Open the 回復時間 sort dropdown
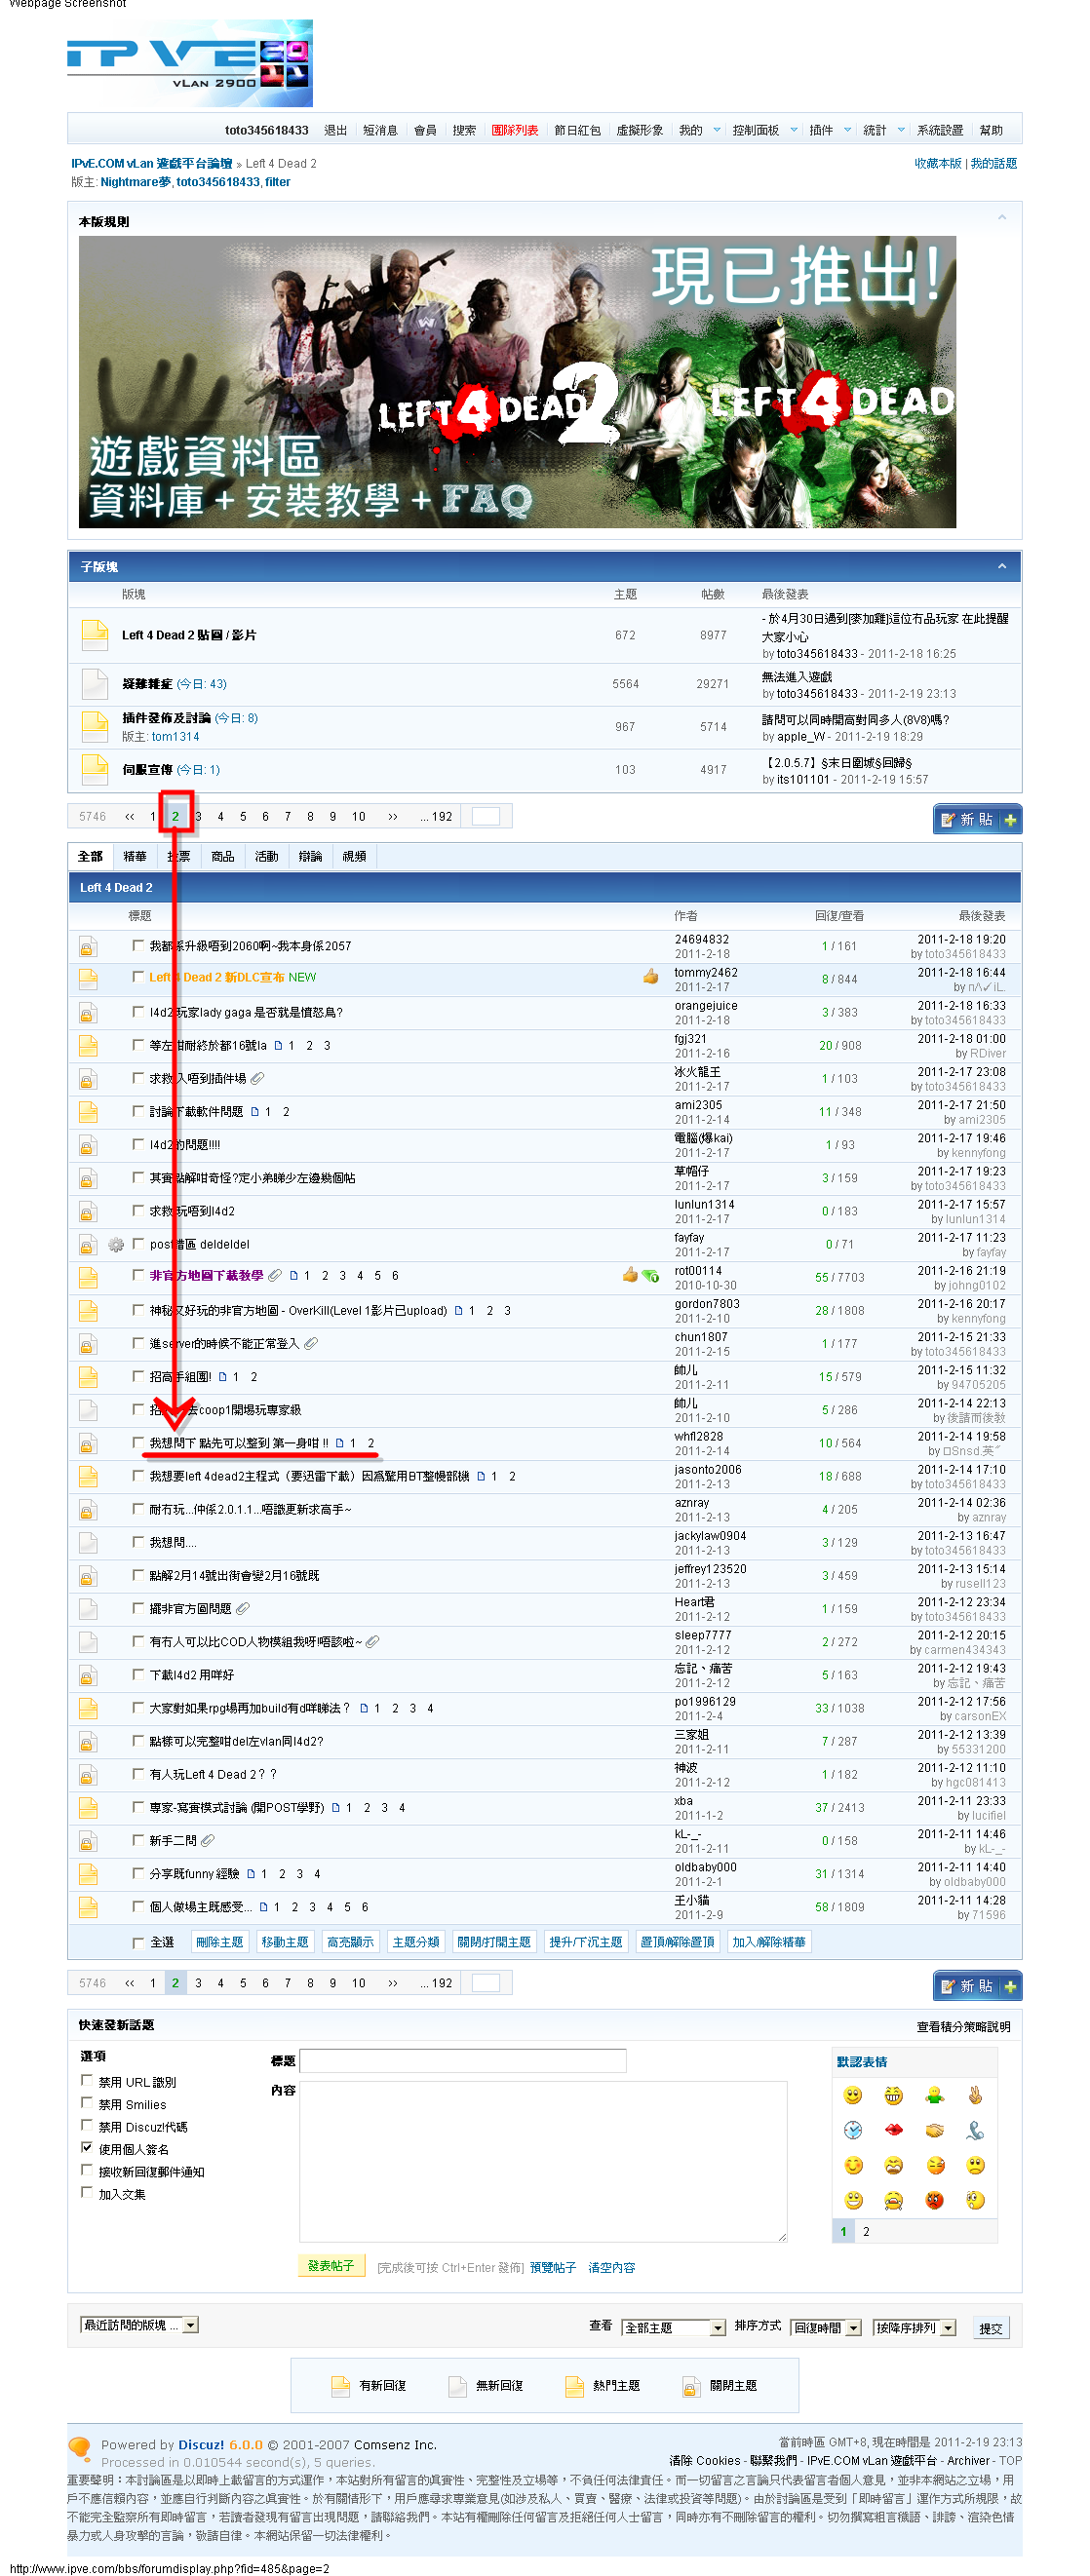 pos(826,2328)
